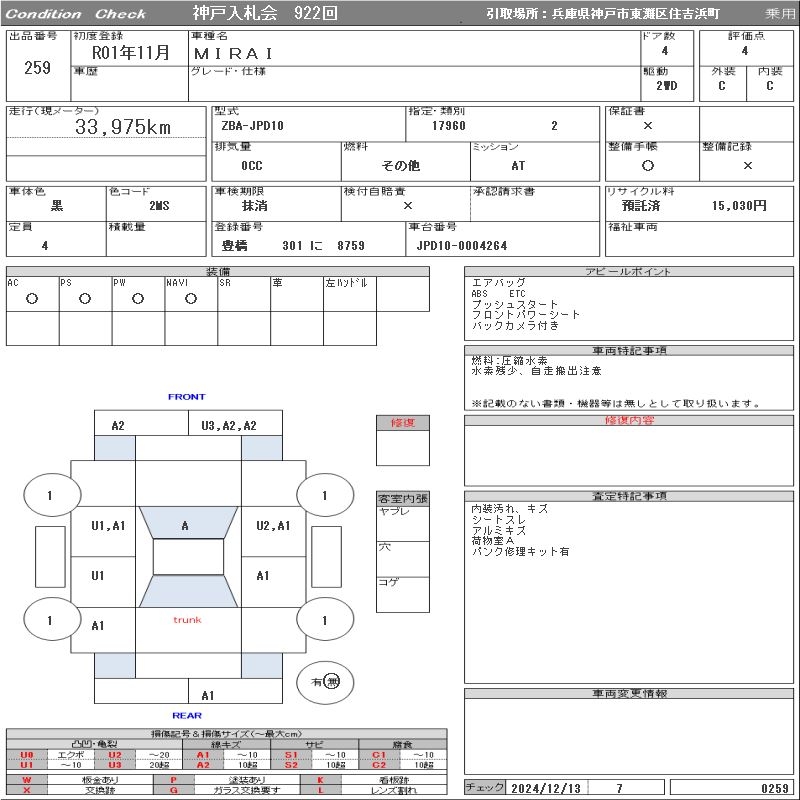Select the displacement value 0CC
The image size is (800, 800).
252,165
